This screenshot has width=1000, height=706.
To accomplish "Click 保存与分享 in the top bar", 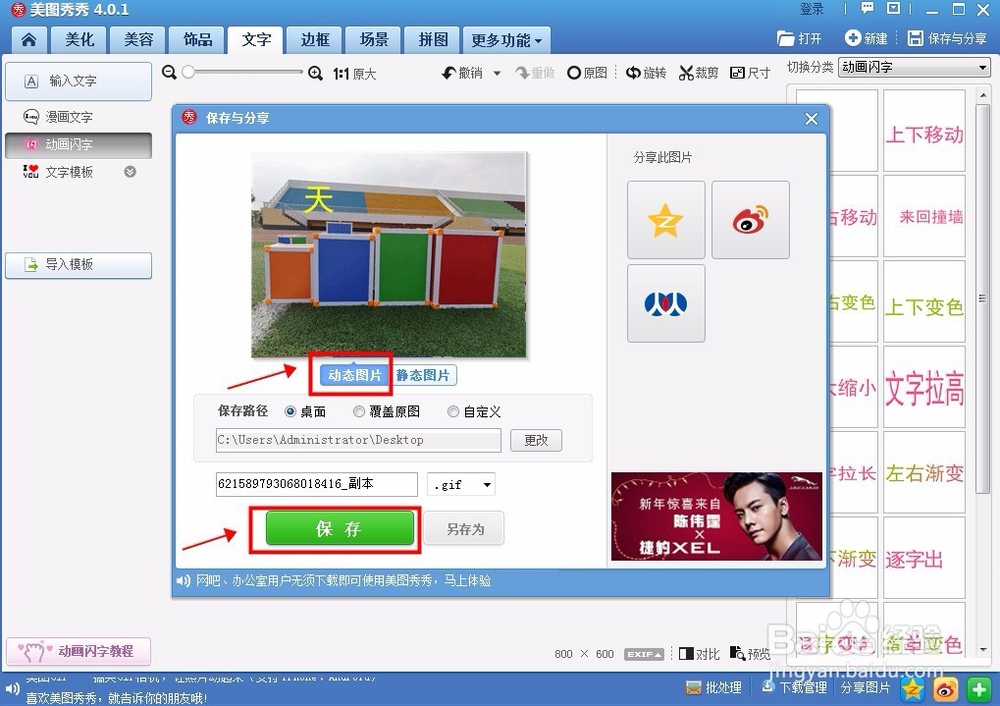I will [x=947, y=38].
